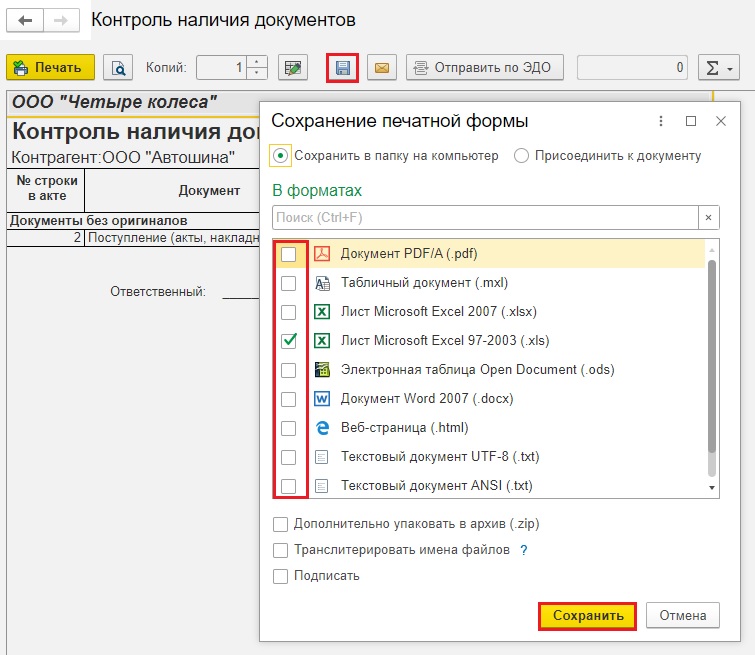
Task: Enable additional packing into .zip archive
Action: [280, 524]
